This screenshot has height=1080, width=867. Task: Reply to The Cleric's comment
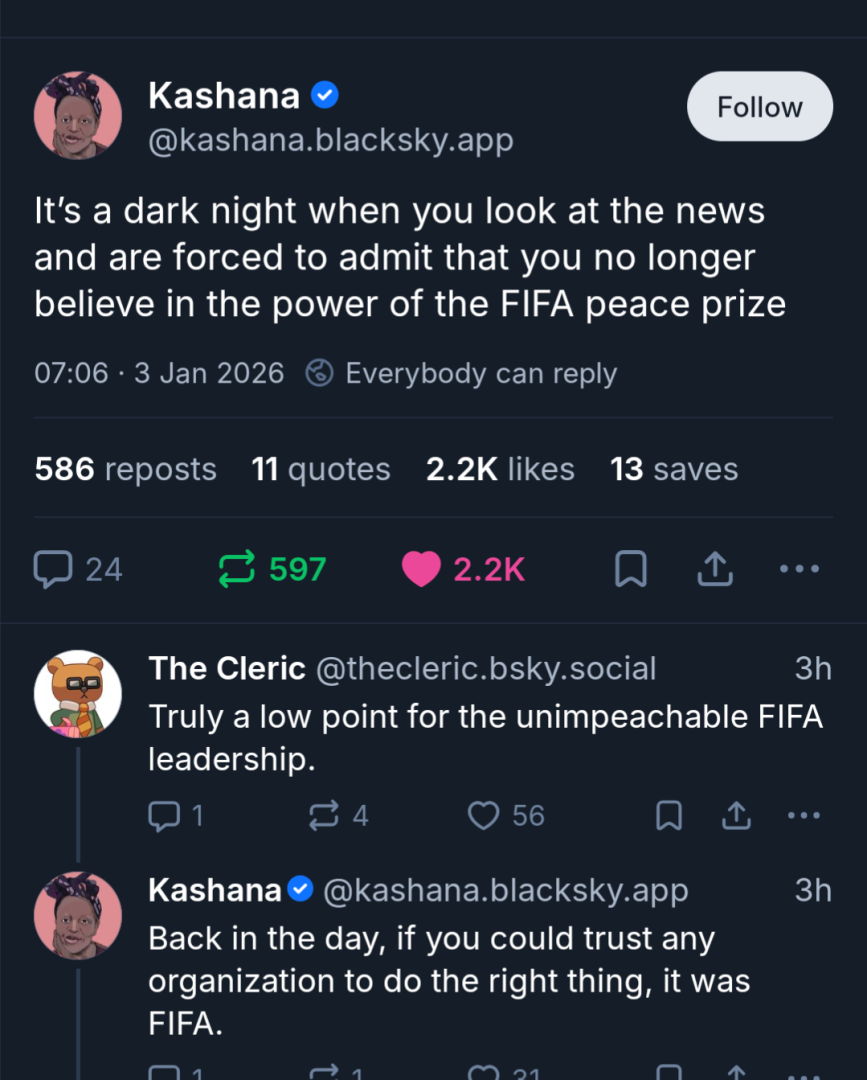click(162, 816)
